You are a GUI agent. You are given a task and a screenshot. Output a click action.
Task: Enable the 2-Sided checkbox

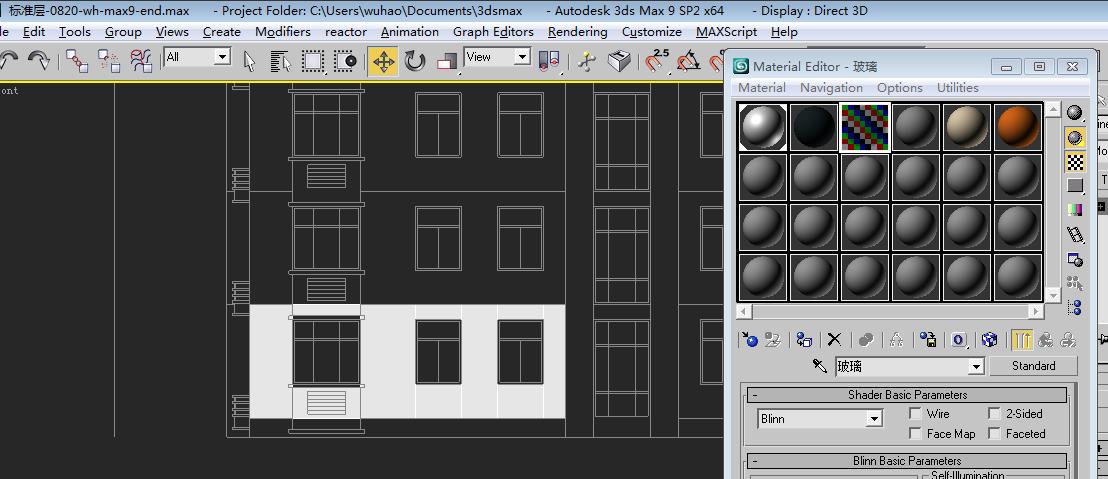click(x=995, y=413)
